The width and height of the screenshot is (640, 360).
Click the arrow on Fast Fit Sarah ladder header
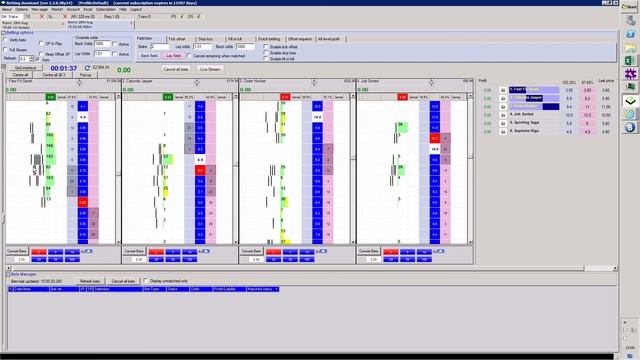[79, 82]
